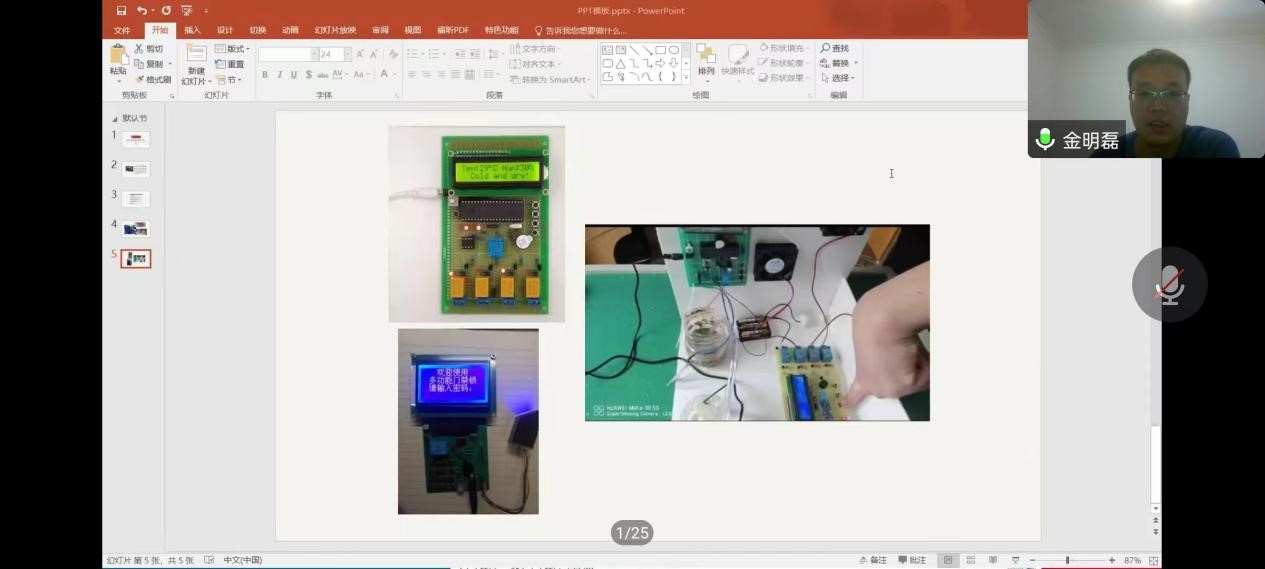Click the New Slide (新建幻灯片) icon
Image resolution: width=1265 pixels, height=569 pixels.
tap(196, 55)
